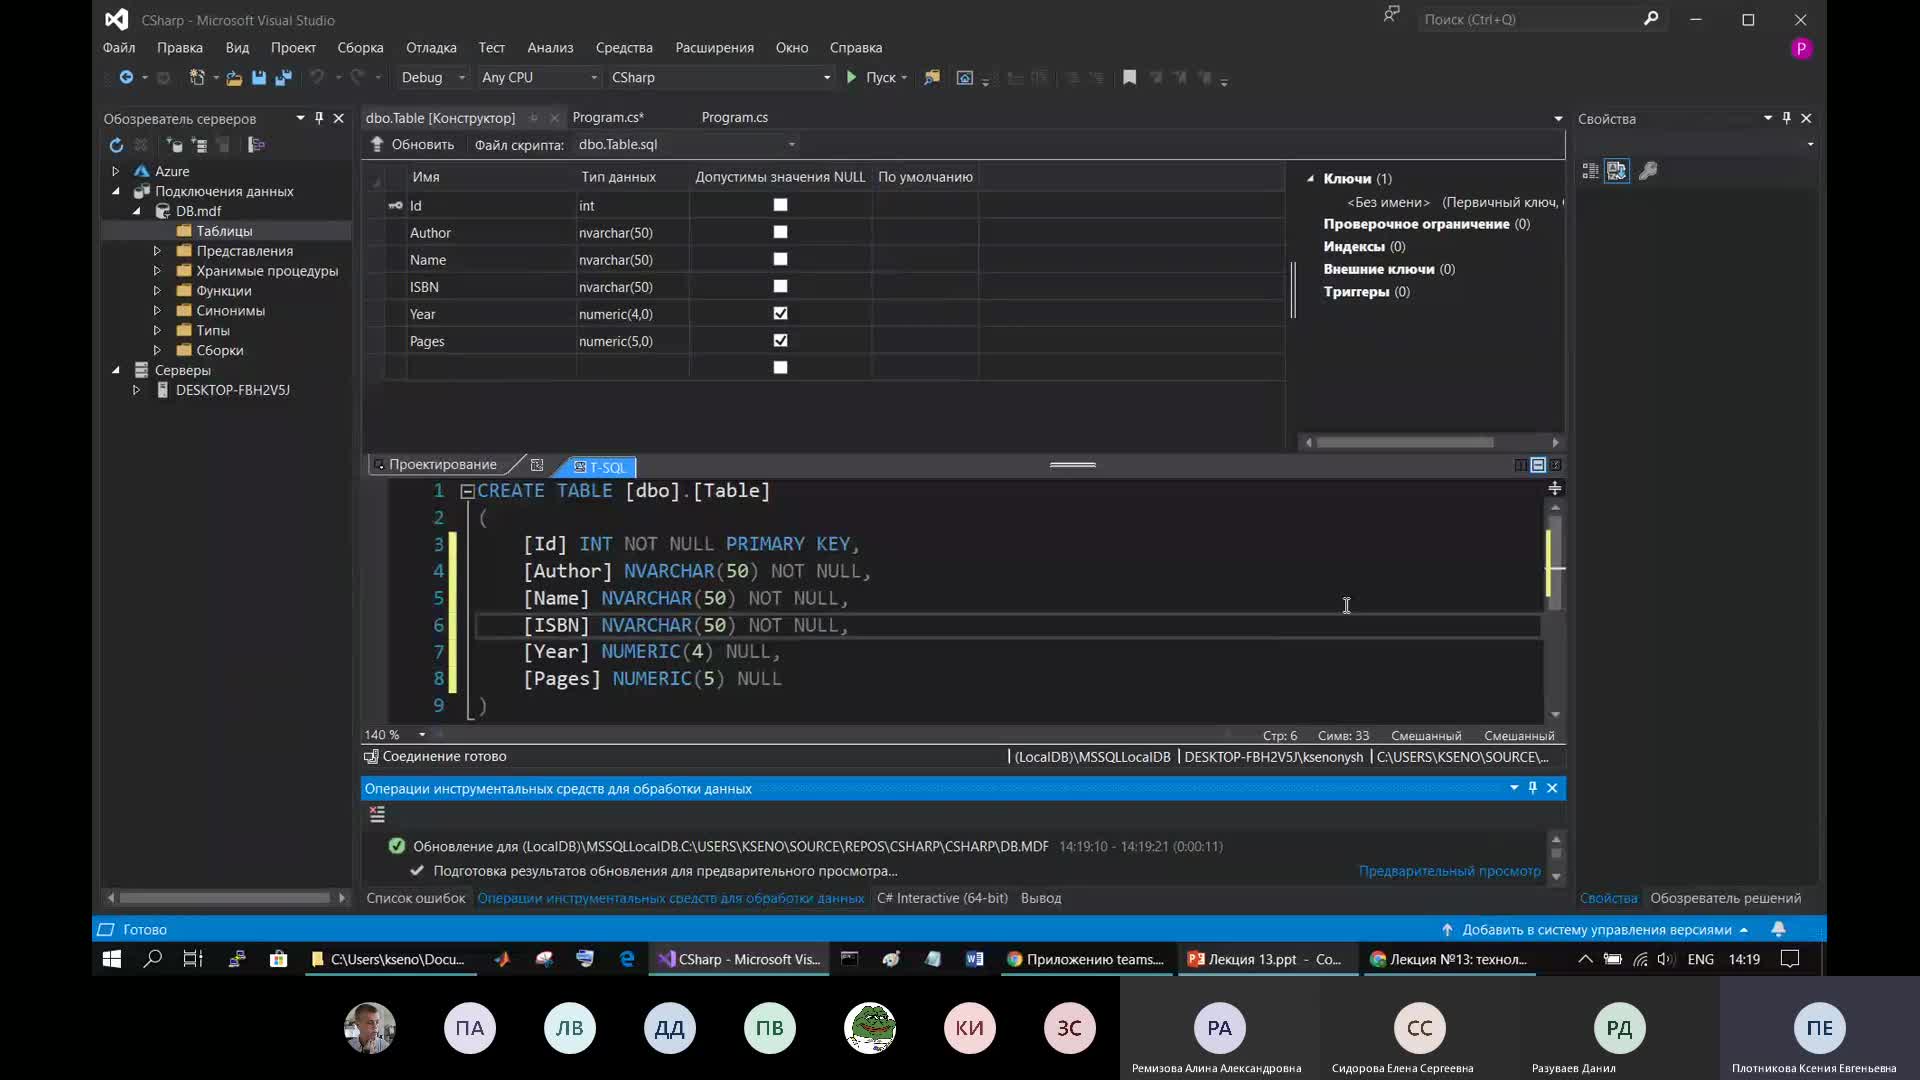Click the clear list icon in Data Tools Operations
The width and height of the screenshot is (1920, 1080).
click(377, 815)
